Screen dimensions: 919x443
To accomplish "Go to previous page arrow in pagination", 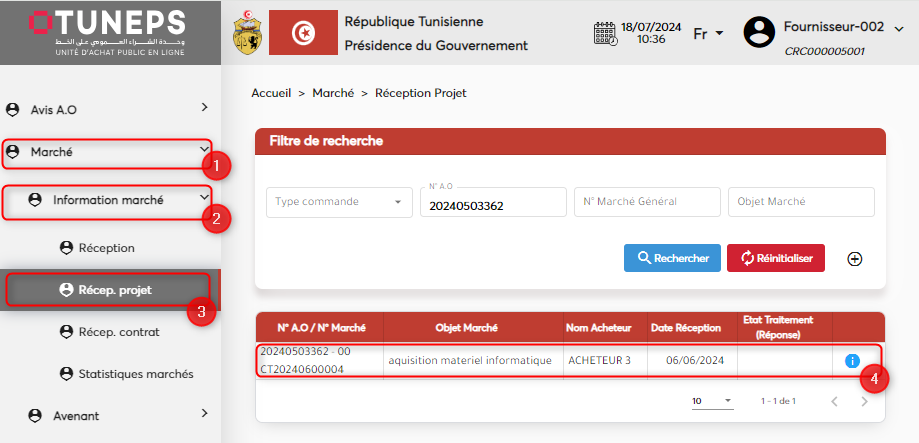I will [834, 401].
